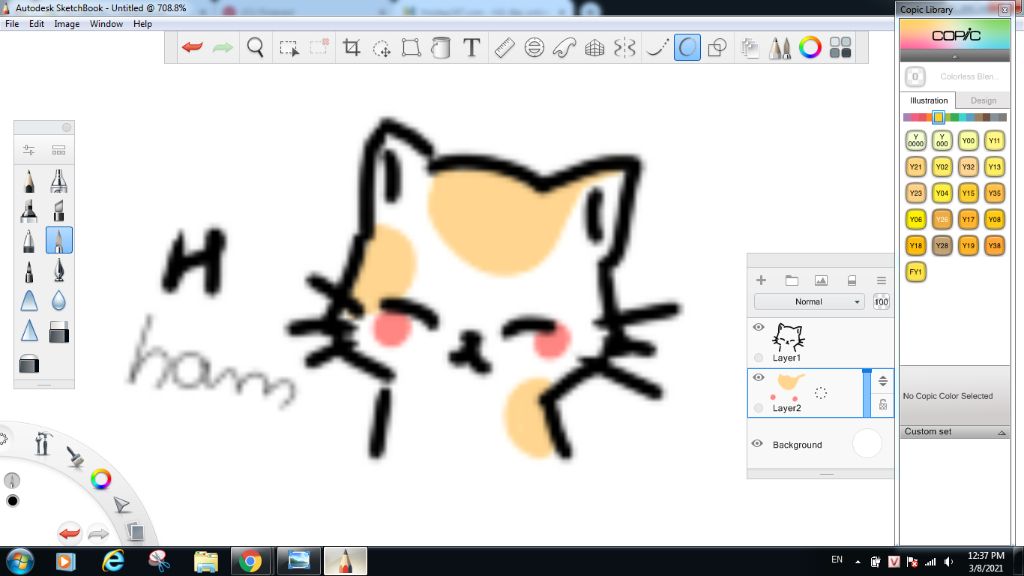Viewport: 1024px width, 576px height.
Task: Open the Brush Library icon
Action: [x=59, y=150]
